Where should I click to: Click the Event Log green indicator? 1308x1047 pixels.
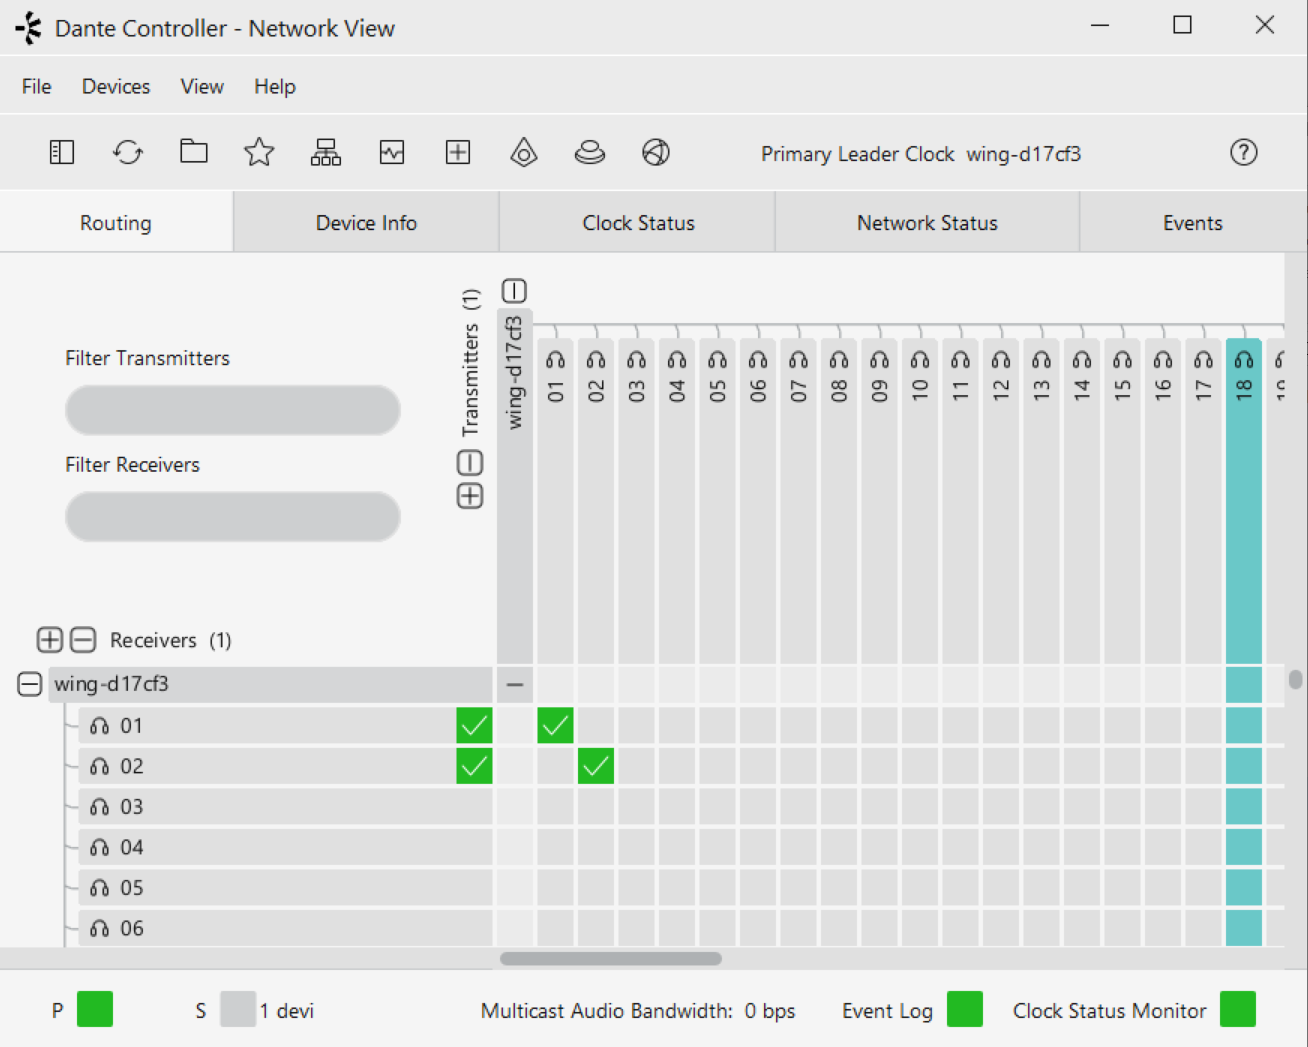964,1010
